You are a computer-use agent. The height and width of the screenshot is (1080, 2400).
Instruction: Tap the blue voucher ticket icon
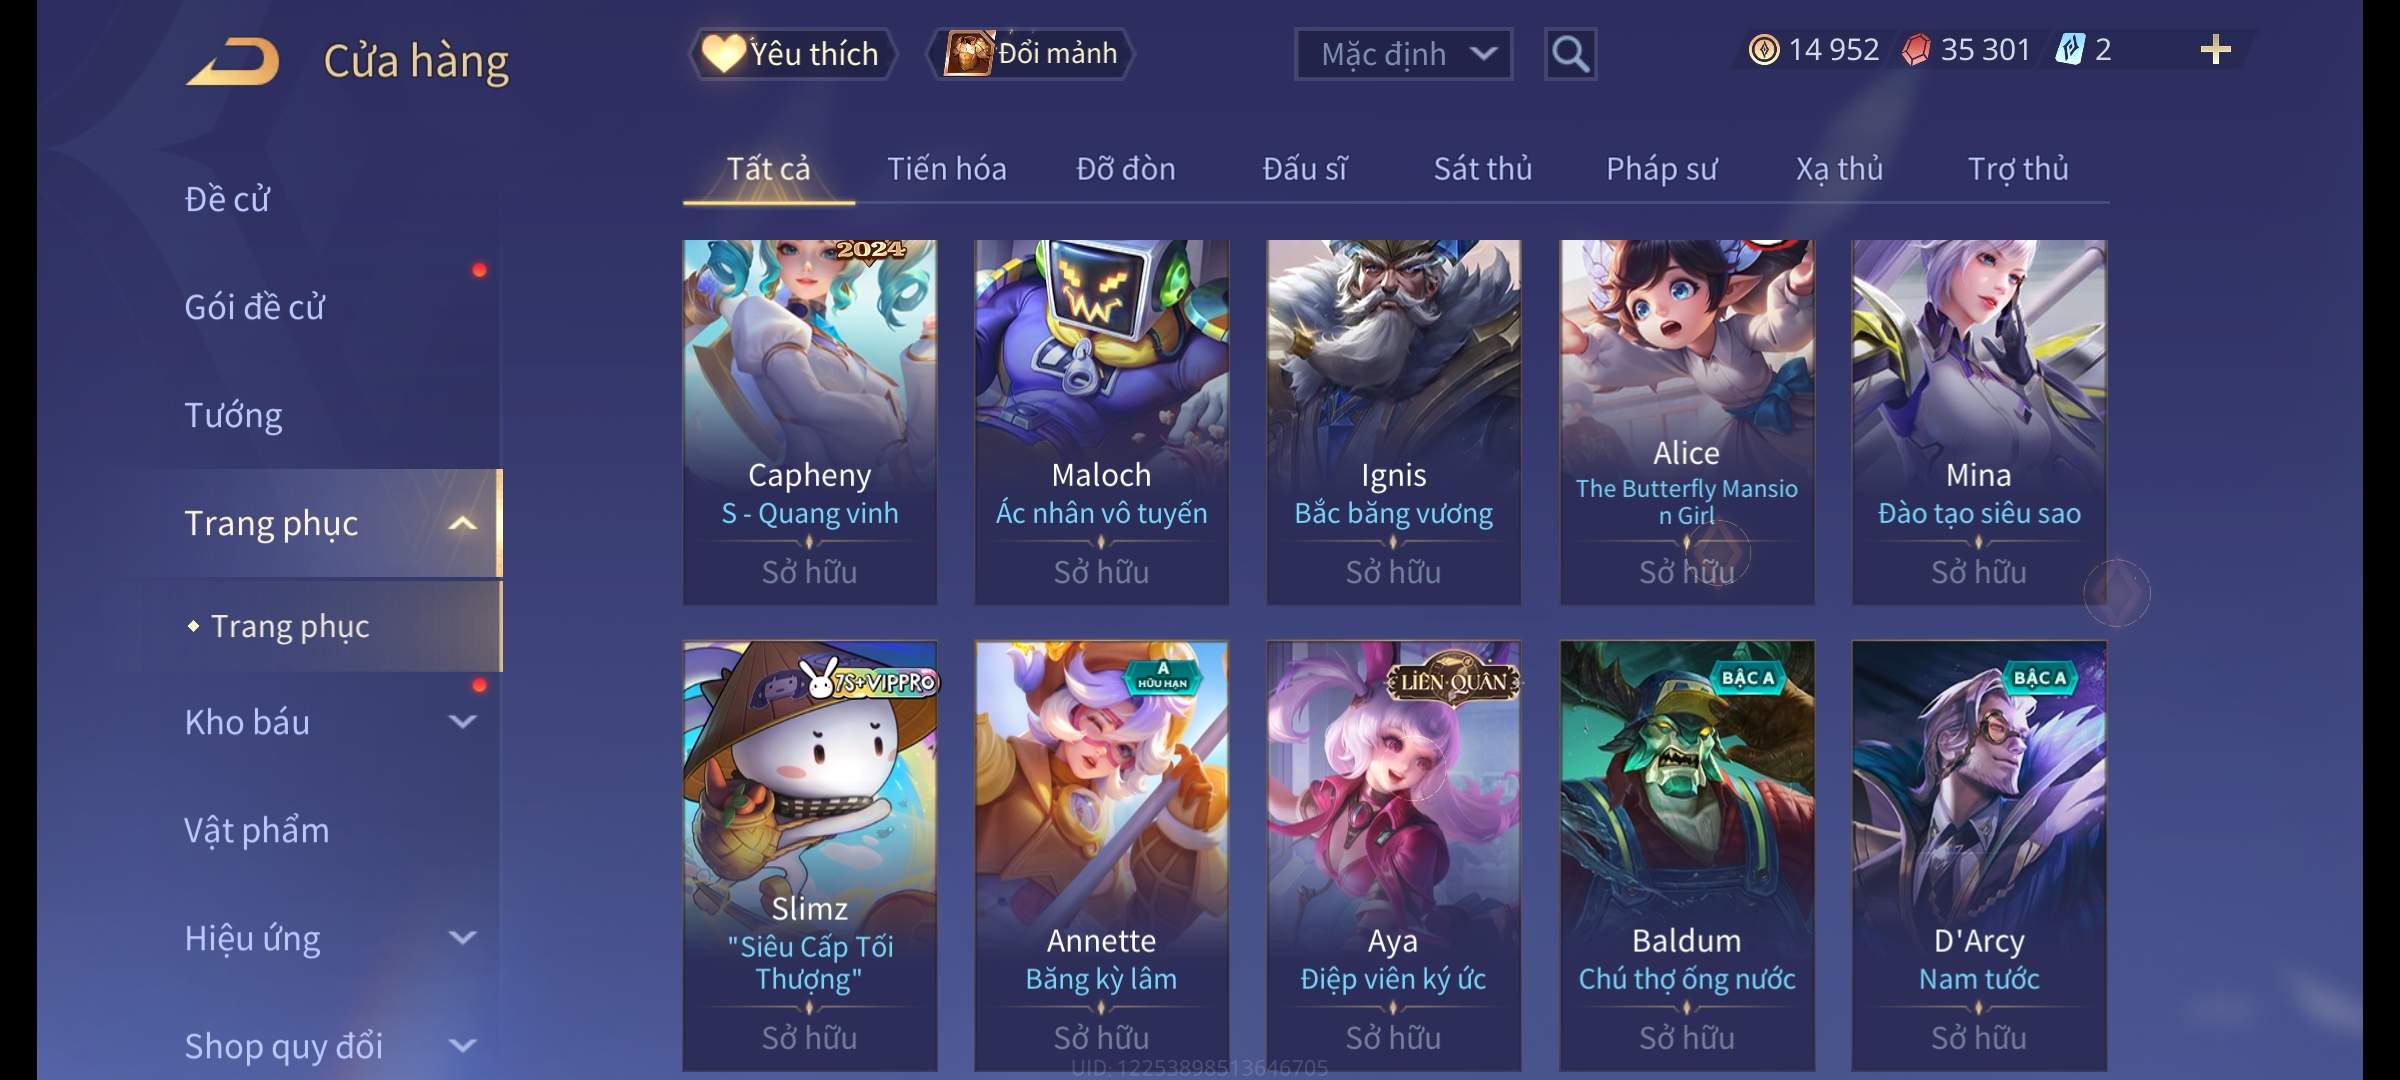2069,50
